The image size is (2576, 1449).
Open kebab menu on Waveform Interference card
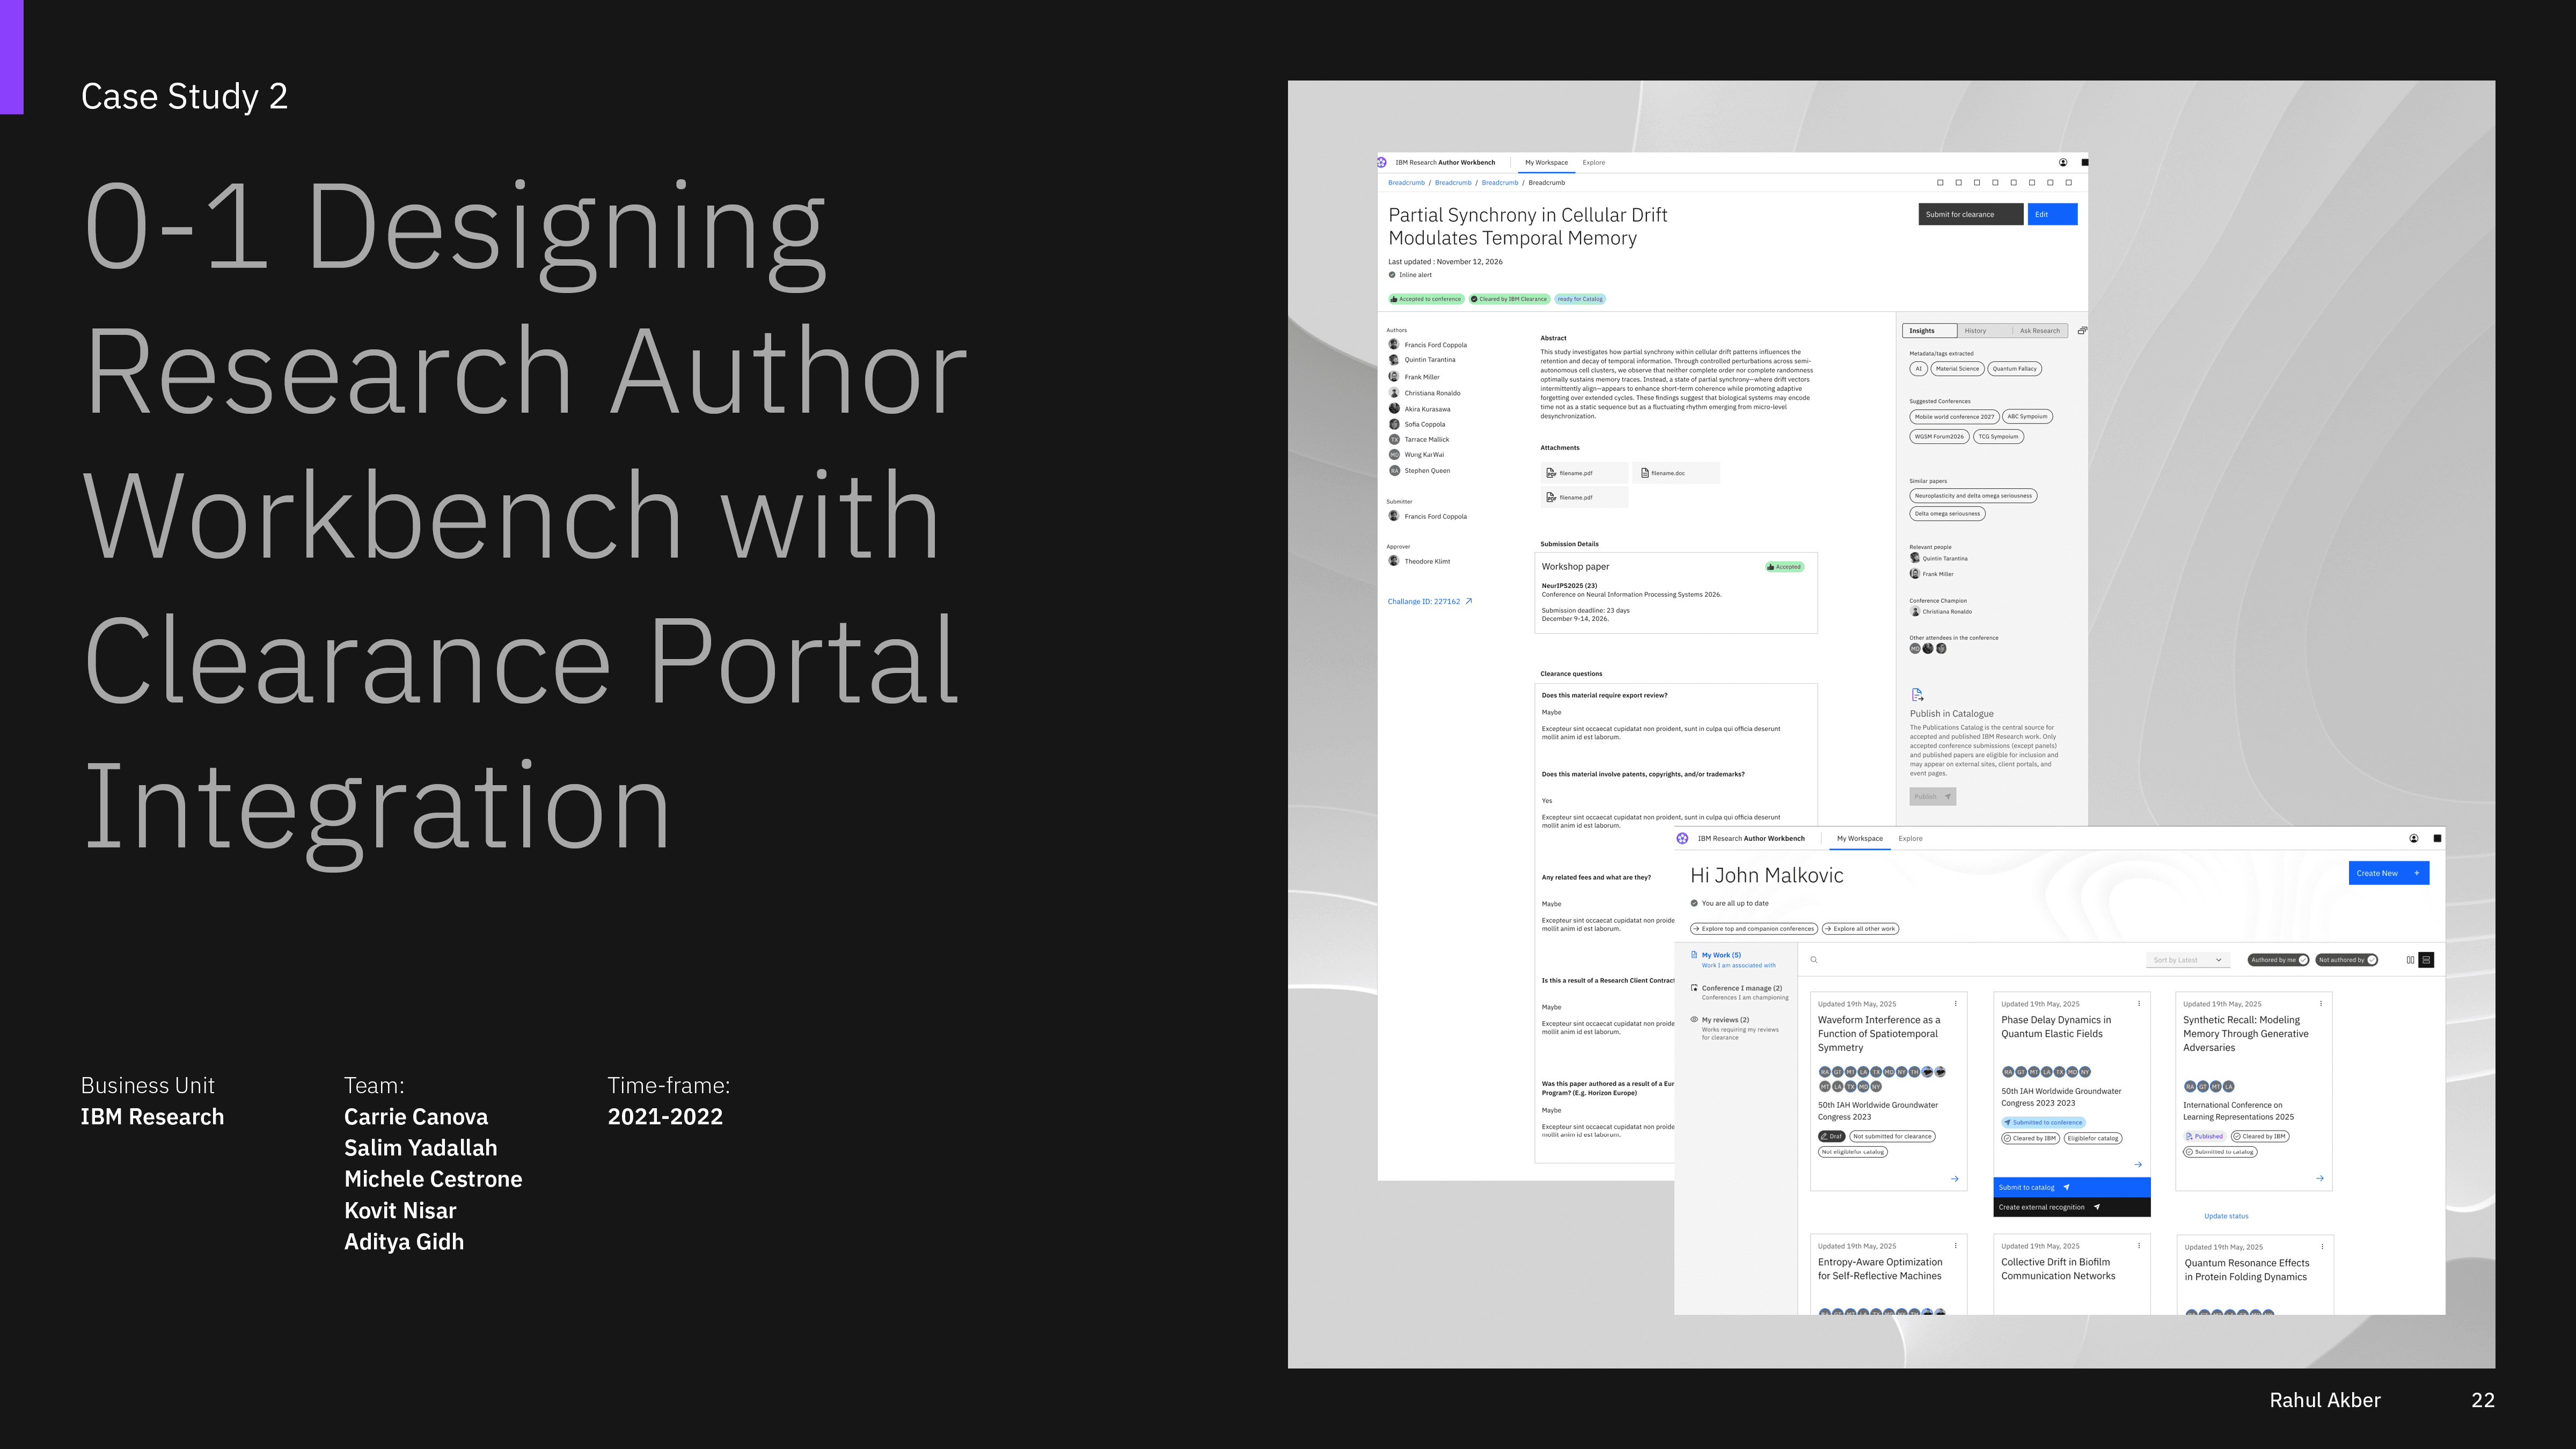tap(1956, 1004)
